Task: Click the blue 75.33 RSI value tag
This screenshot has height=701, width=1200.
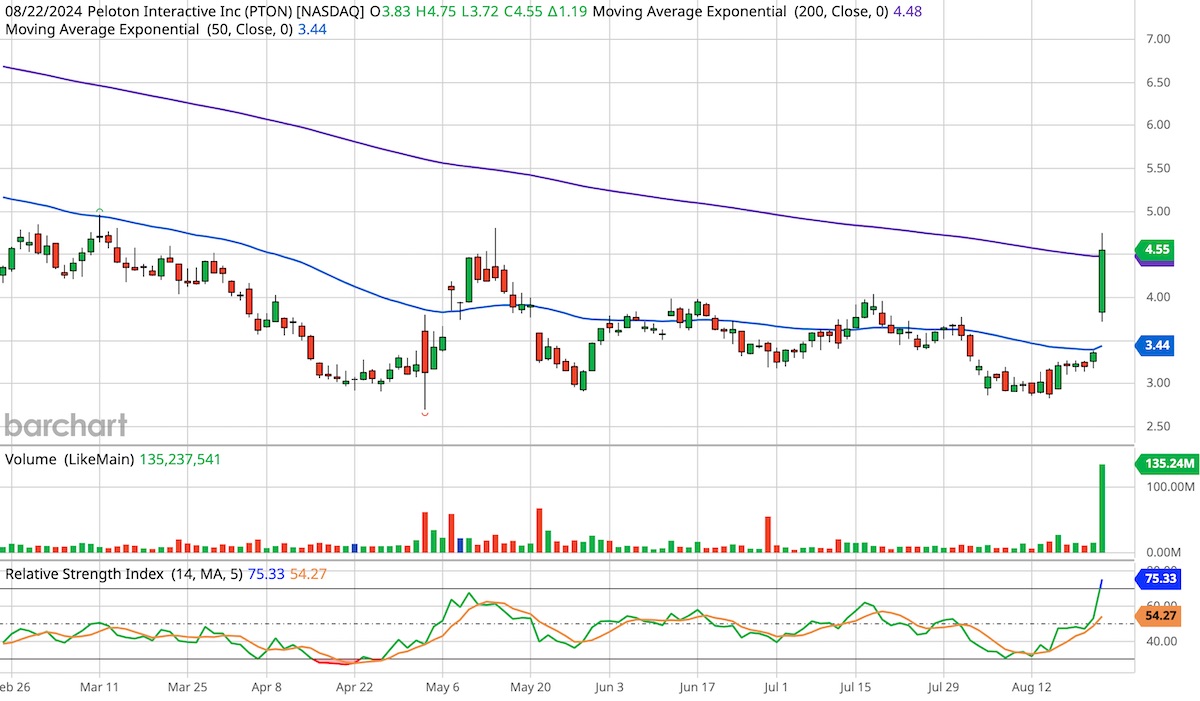Action: [x=1161, y=578]
